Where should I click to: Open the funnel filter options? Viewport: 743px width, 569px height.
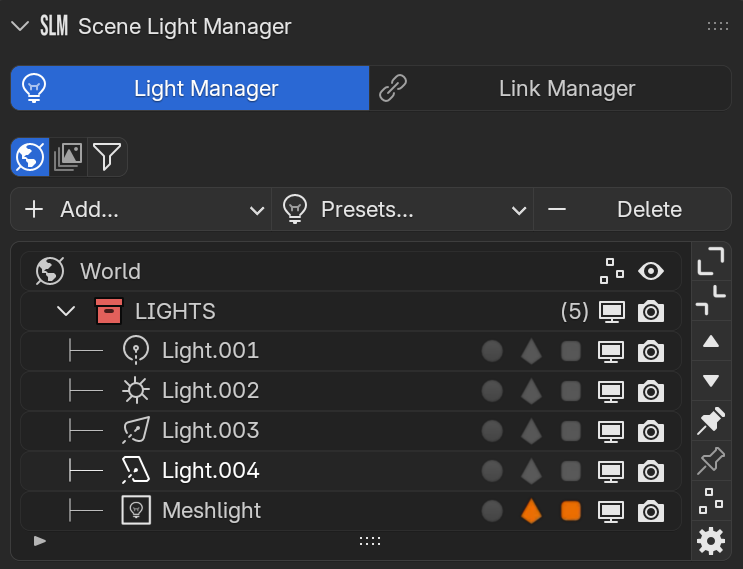(107, 157)
